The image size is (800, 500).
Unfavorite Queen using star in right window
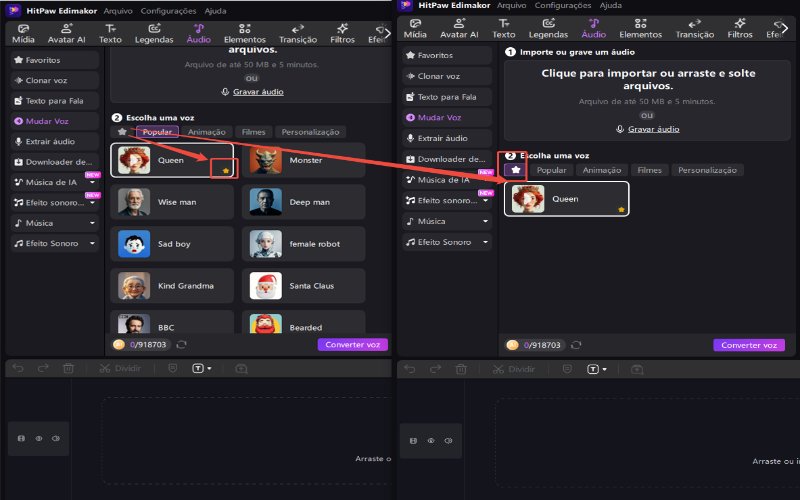pyautogui.click(x=621, y=209)
